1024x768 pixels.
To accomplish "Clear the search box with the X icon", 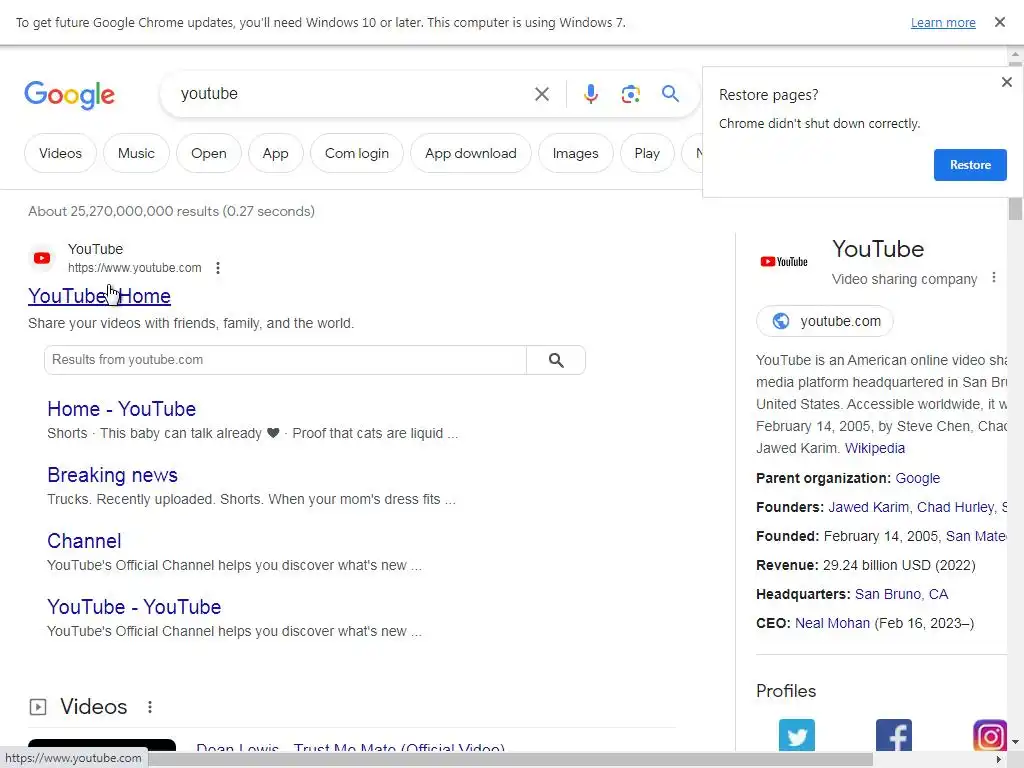I will (x=541, y=94).
